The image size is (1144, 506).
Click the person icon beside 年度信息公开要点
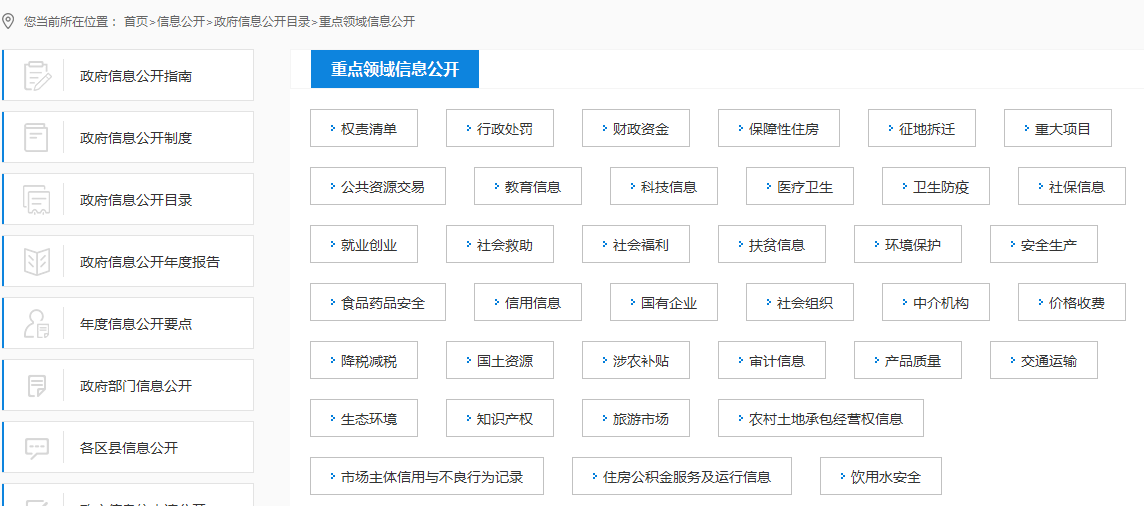[37, 324]
